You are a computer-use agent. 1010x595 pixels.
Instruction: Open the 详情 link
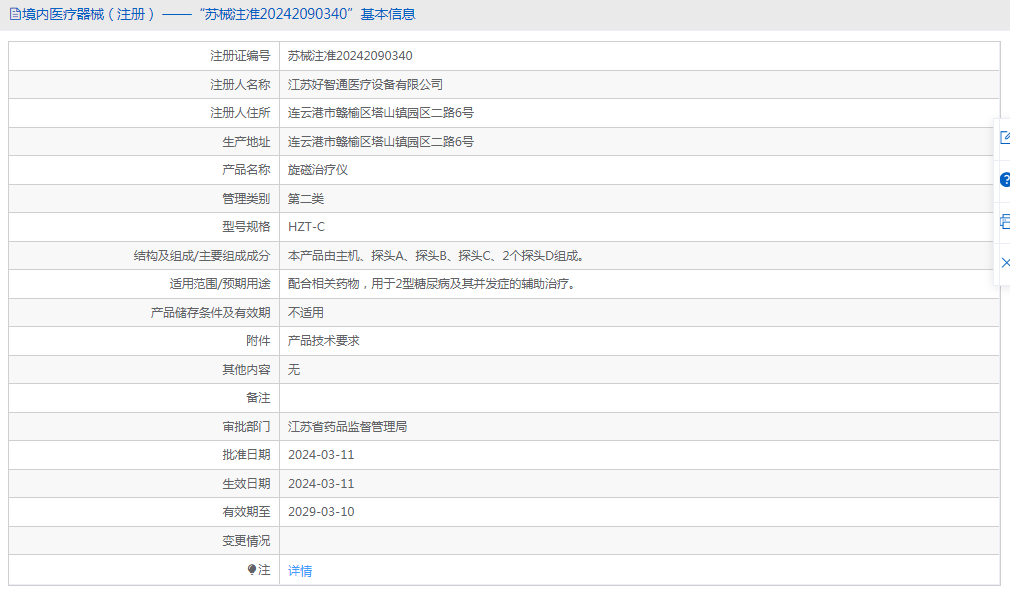point(300,571)
